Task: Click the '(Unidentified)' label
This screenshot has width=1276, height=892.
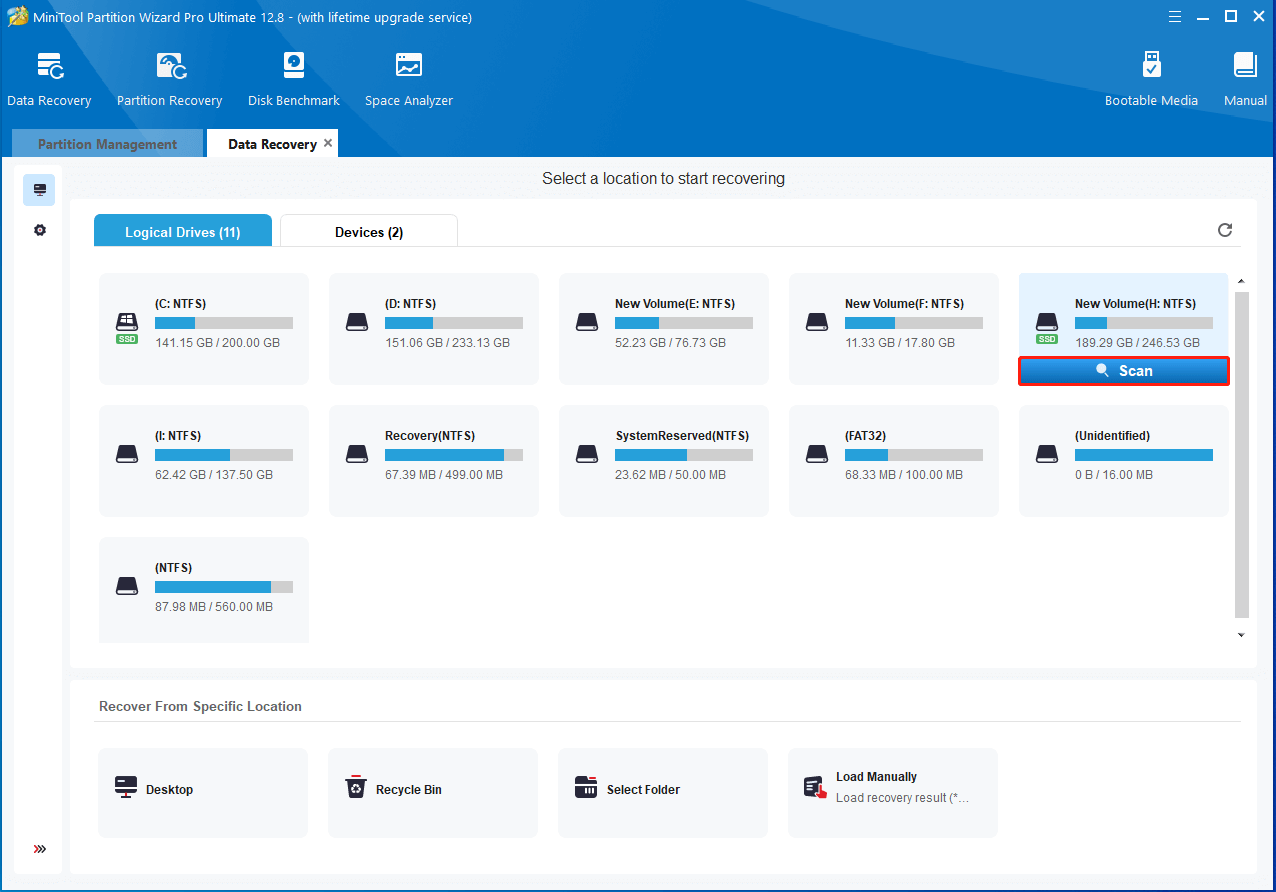Action: point(1112,436)
